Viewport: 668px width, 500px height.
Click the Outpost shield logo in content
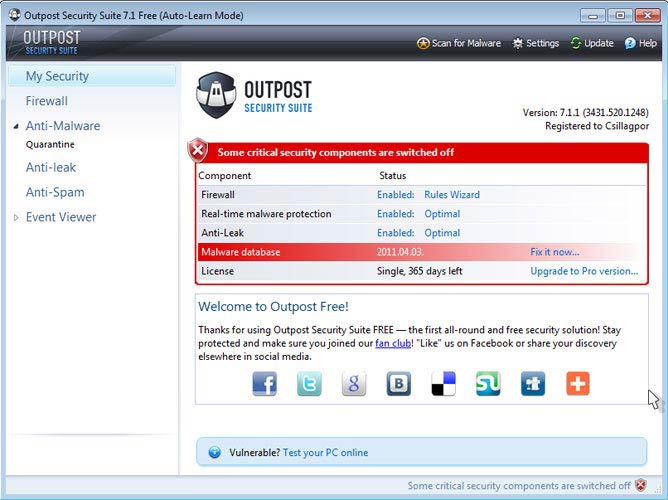[x=216, y=95]
